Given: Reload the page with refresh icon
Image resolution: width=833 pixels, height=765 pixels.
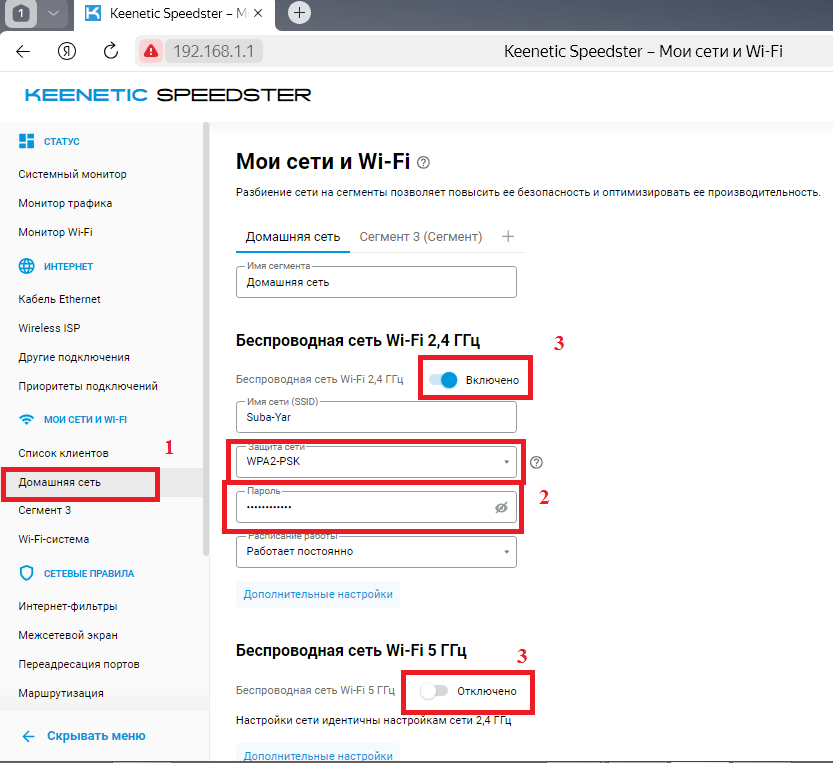Looking at the screenshot, I should (111, 51).
